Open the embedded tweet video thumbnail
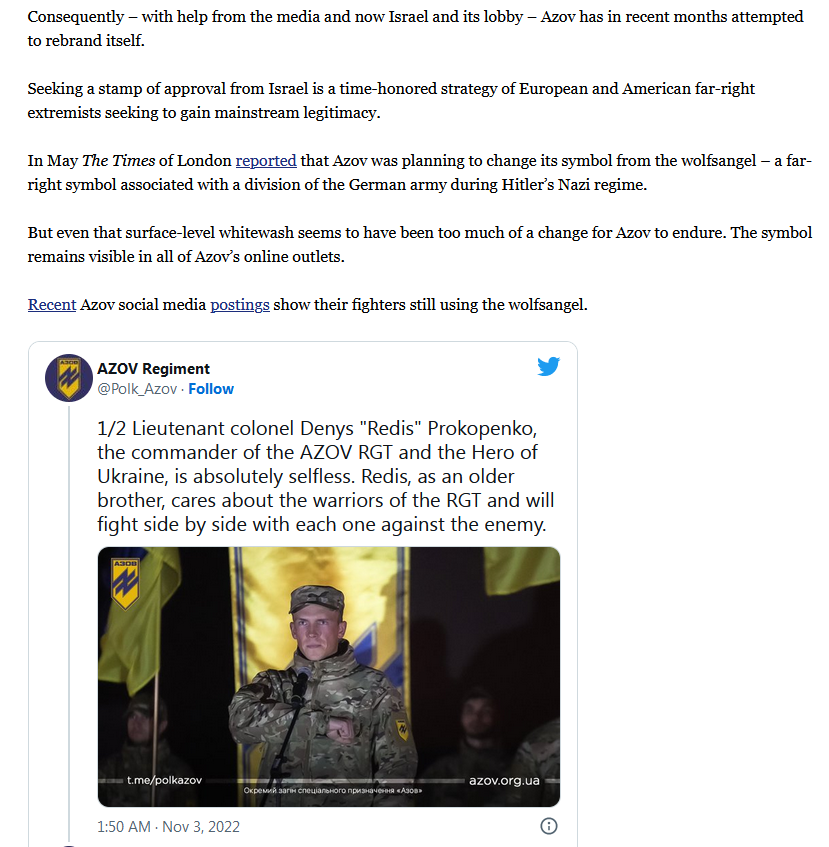The width and height of the screenshot is (829, 847). pos(328,677)
